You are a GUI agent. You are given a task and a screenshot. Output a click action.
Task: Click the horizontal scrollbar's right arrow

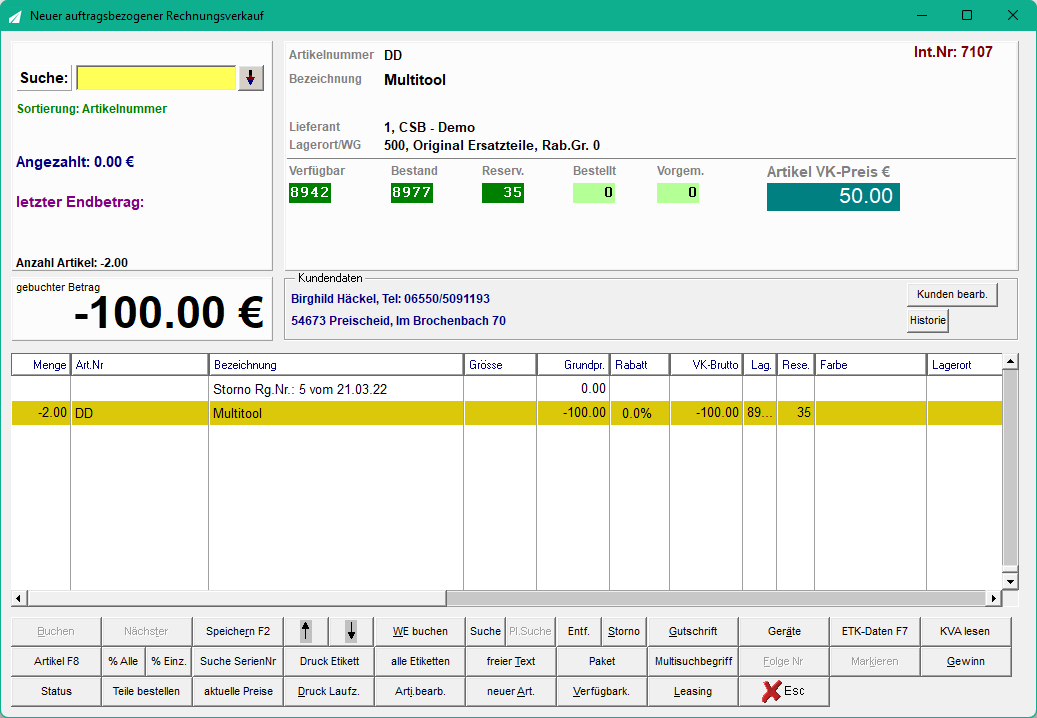[x=993, y=598]
